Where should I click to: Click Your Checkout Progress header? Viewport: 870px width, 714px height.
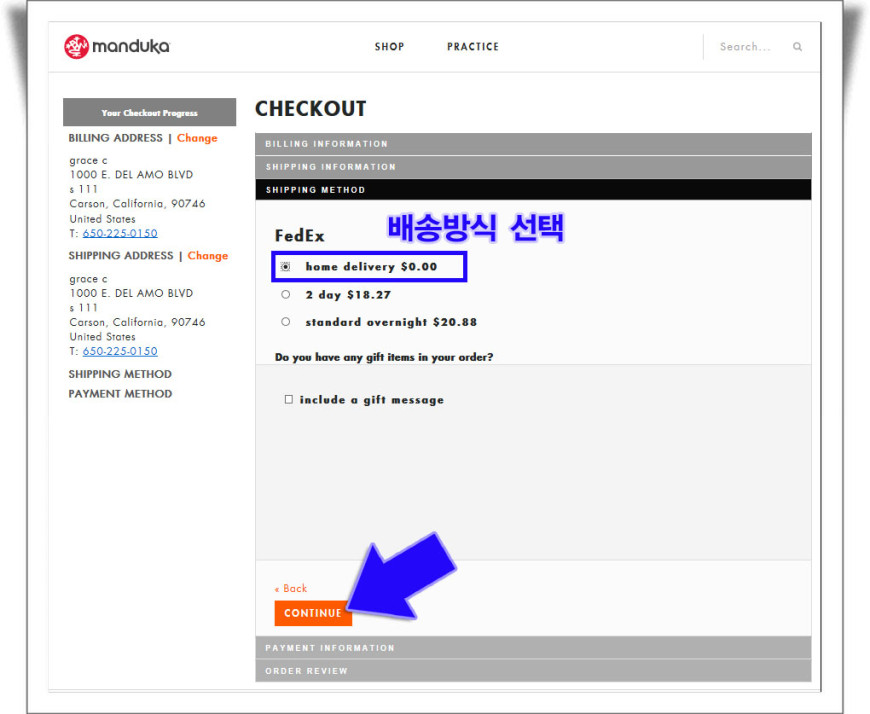149,112
